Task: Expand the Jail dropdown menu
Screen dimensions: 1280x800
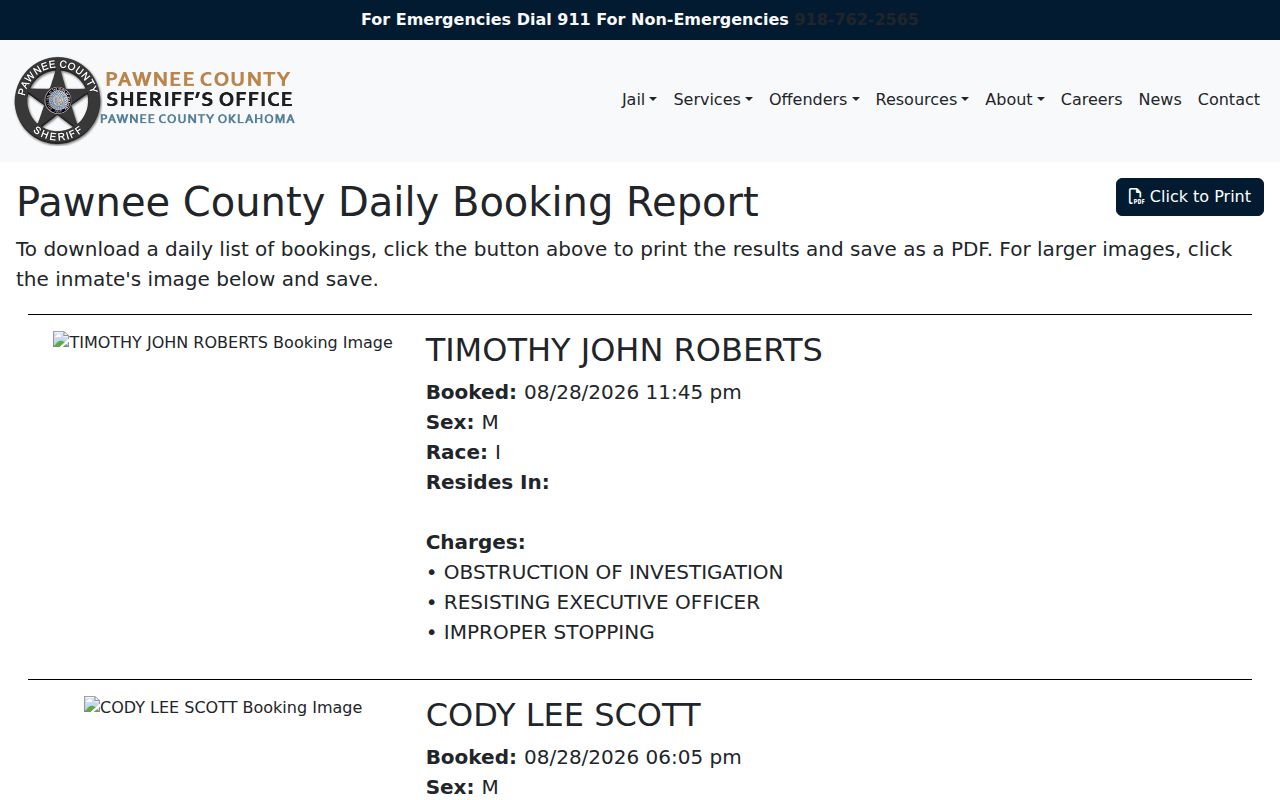Action: (x=639, y=99)
